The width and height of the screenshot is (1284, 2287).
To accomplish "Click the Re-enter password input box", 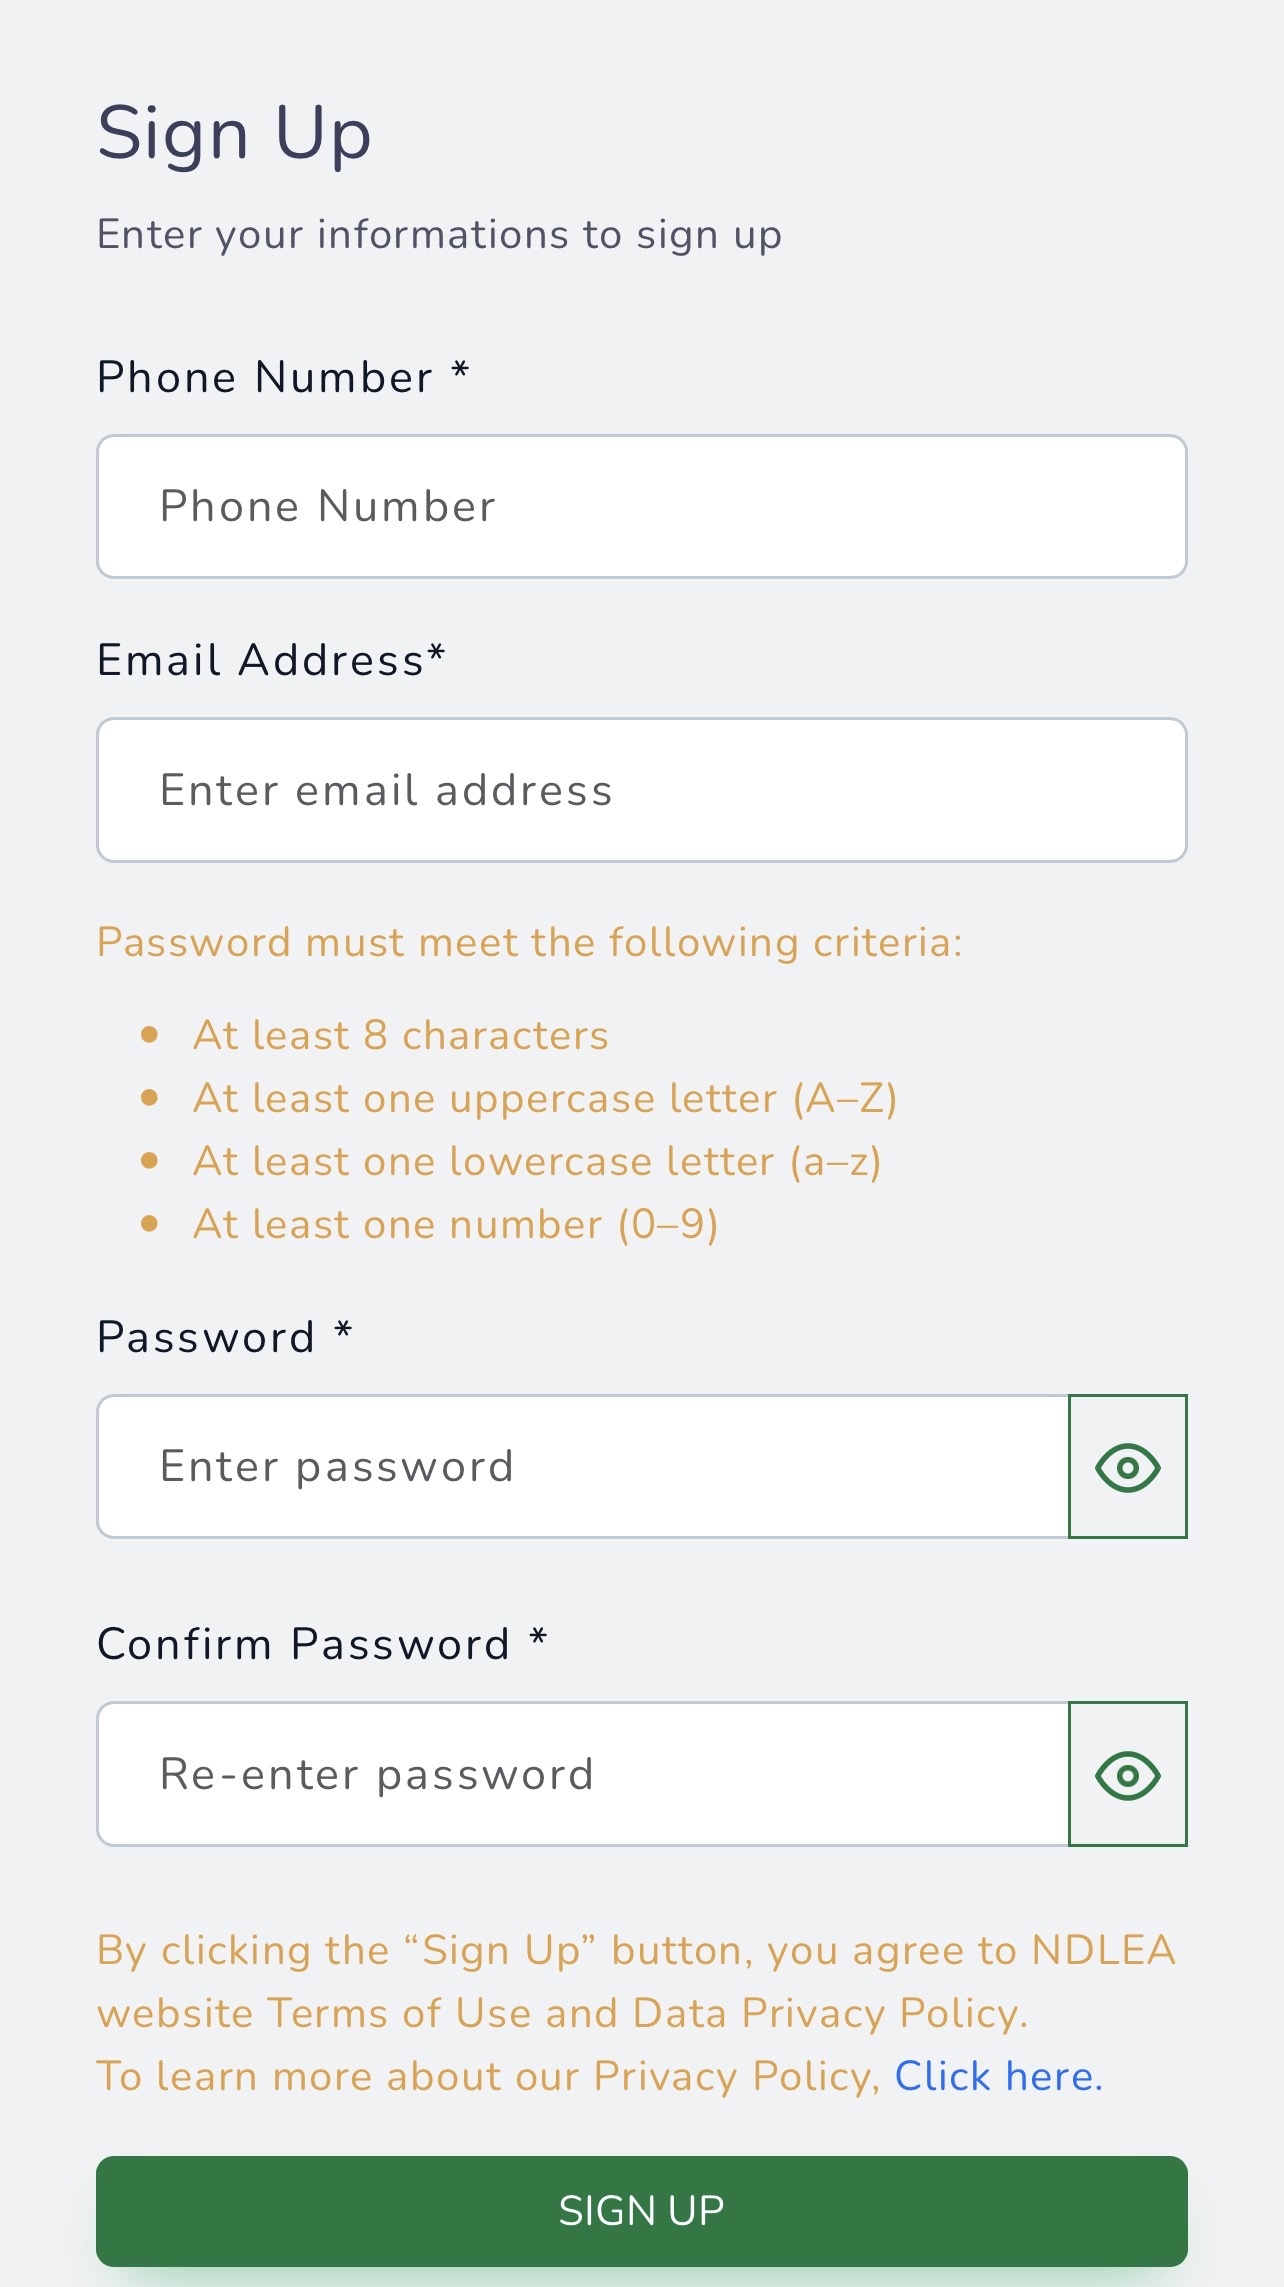I will coord(583,1774).
